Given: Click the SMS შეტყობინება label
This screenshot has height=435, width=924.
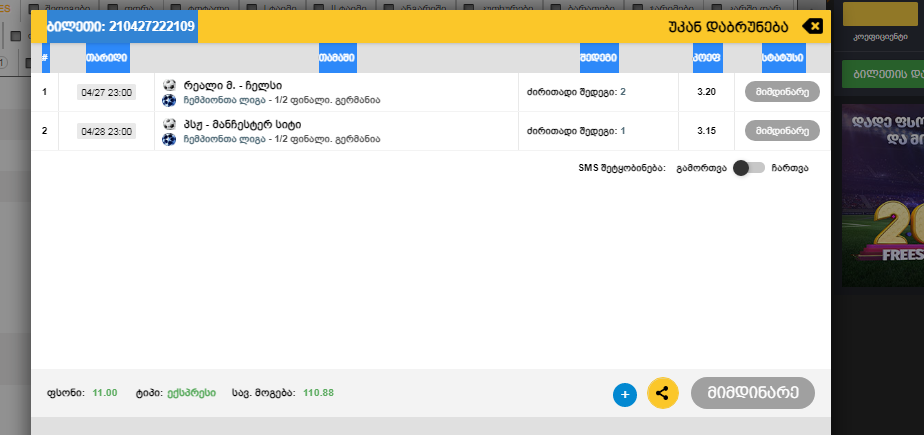Looking at the screenshot, I should (x=622, y=168).
